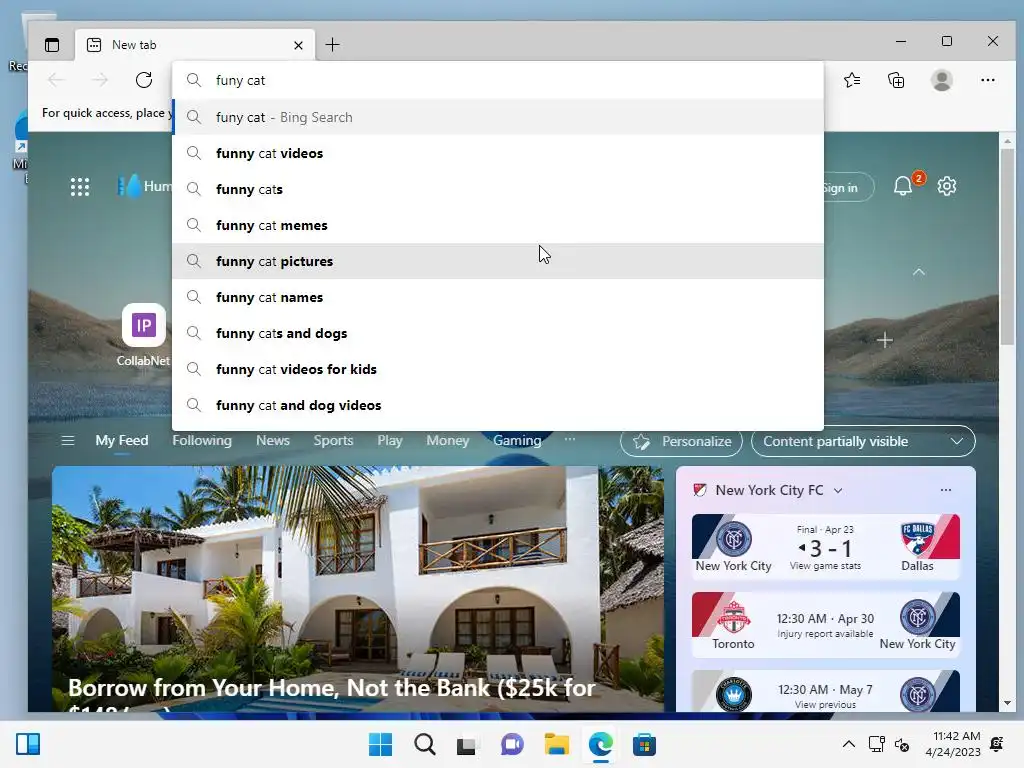The width and height of the screenshot is (1024, 768).
Task: Choose funny cat memes suggestion
Action: coord(498,225)
